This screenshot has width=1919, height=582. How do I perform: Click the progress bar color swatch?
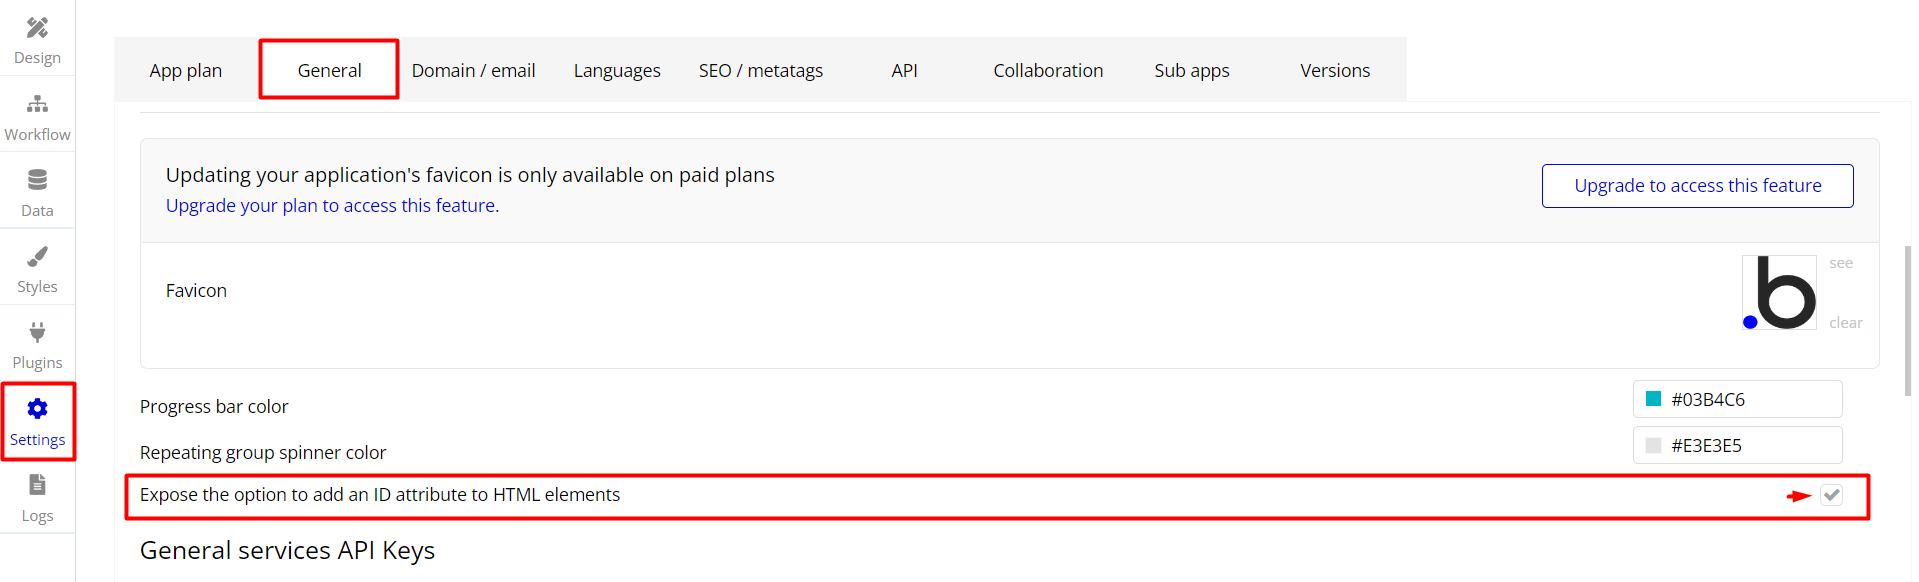[1653, 399]
